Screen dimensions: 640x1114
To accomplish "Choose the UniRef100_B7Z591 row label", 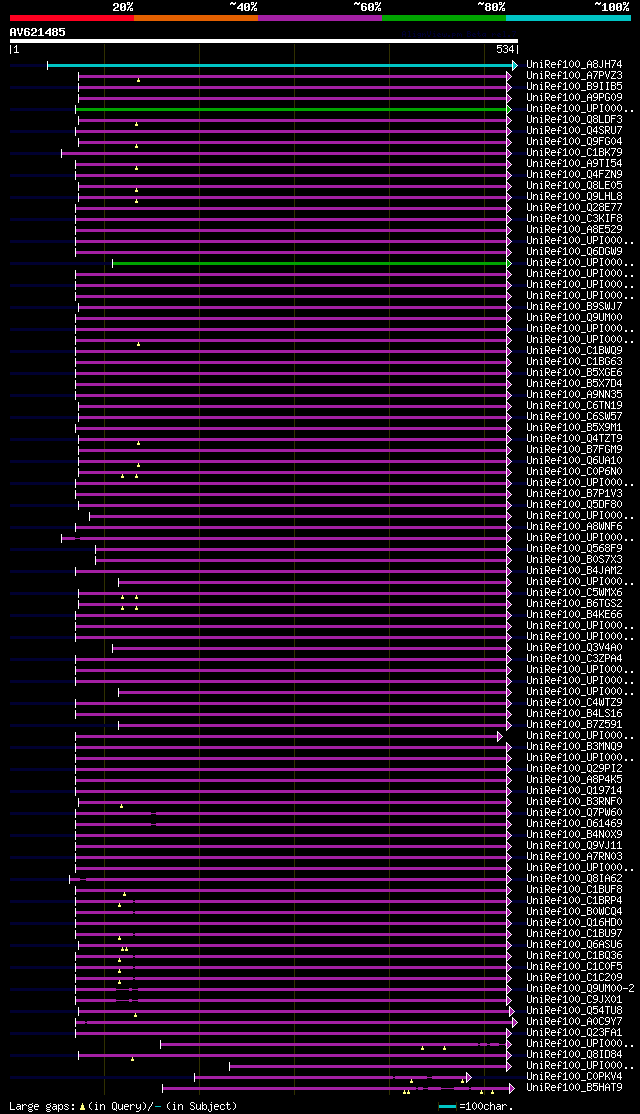I will tap(575, 725).
